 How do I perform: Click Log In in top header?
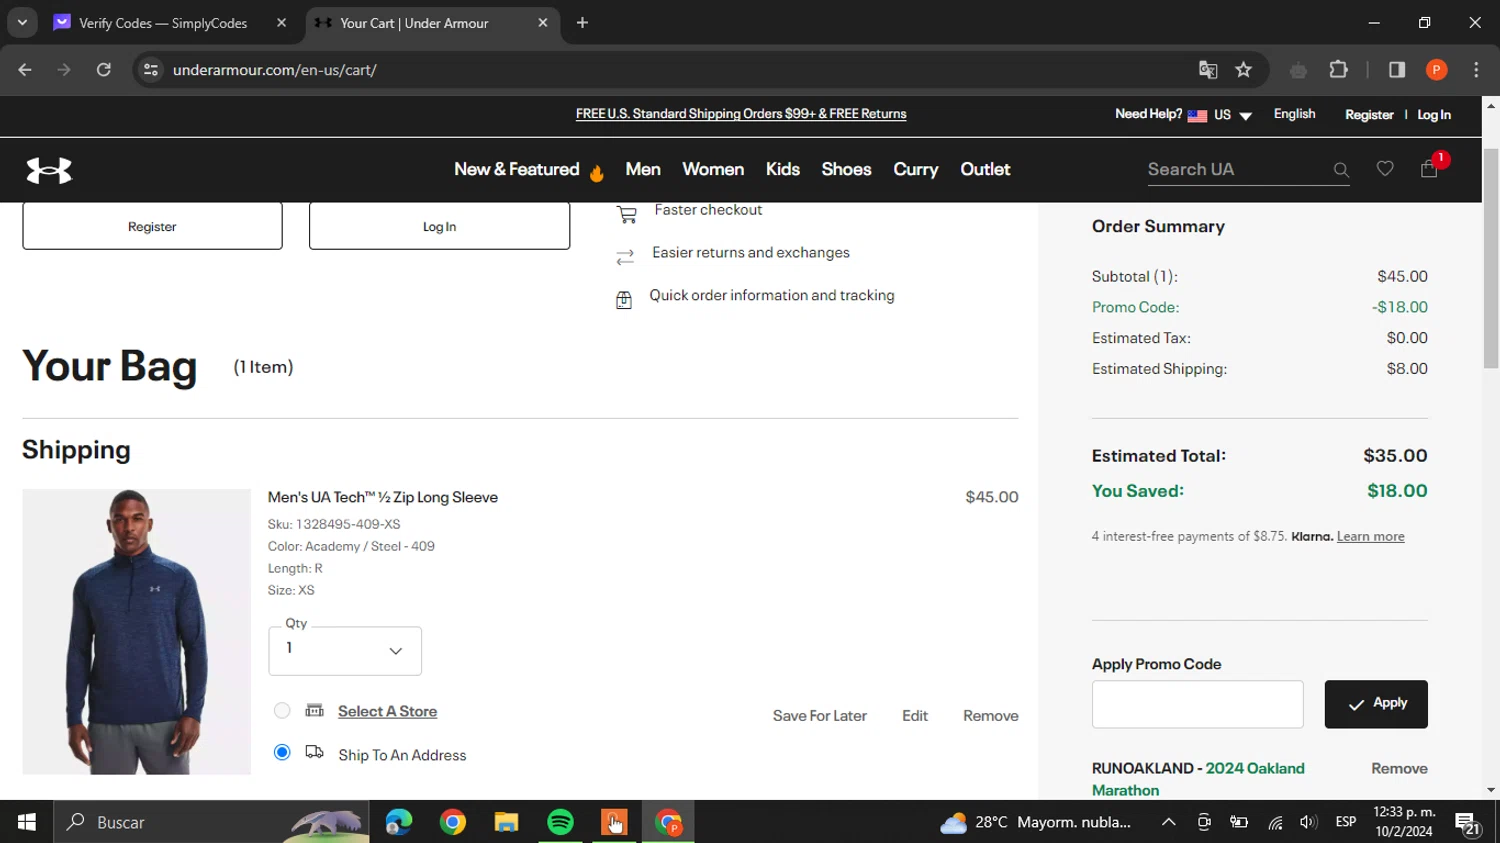coord(1434,115)
